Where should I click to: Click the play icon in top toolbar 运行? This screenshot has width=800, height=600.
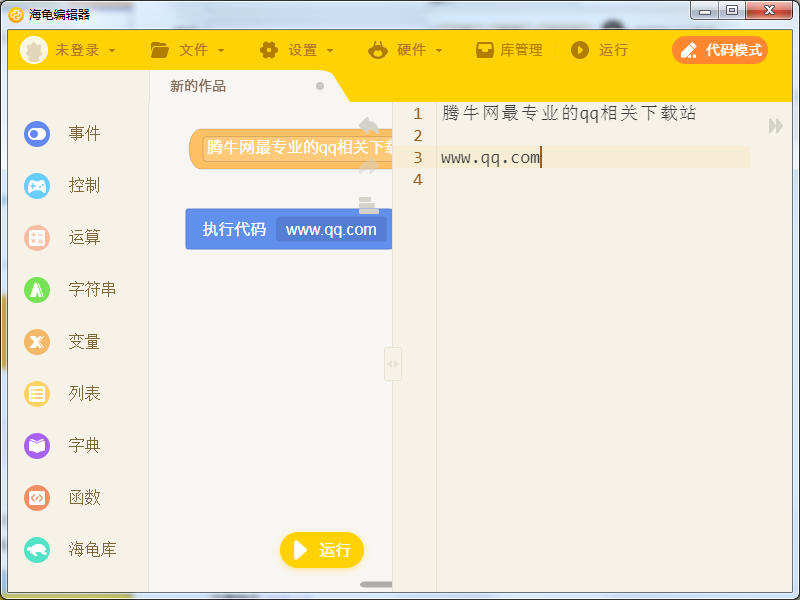(x=580, y=50)
